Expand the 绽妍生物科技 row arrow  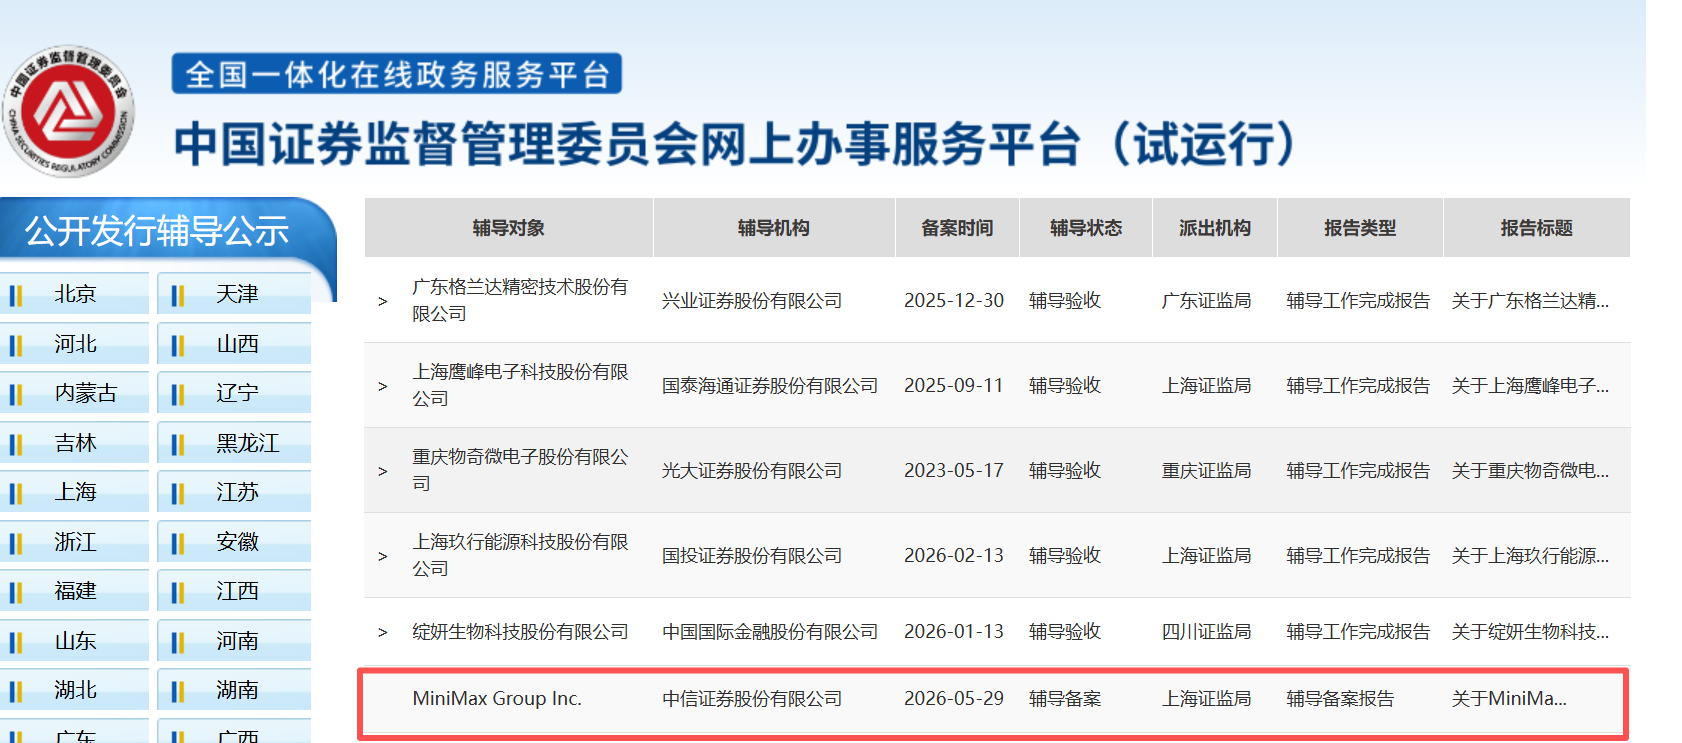(382, 632)
